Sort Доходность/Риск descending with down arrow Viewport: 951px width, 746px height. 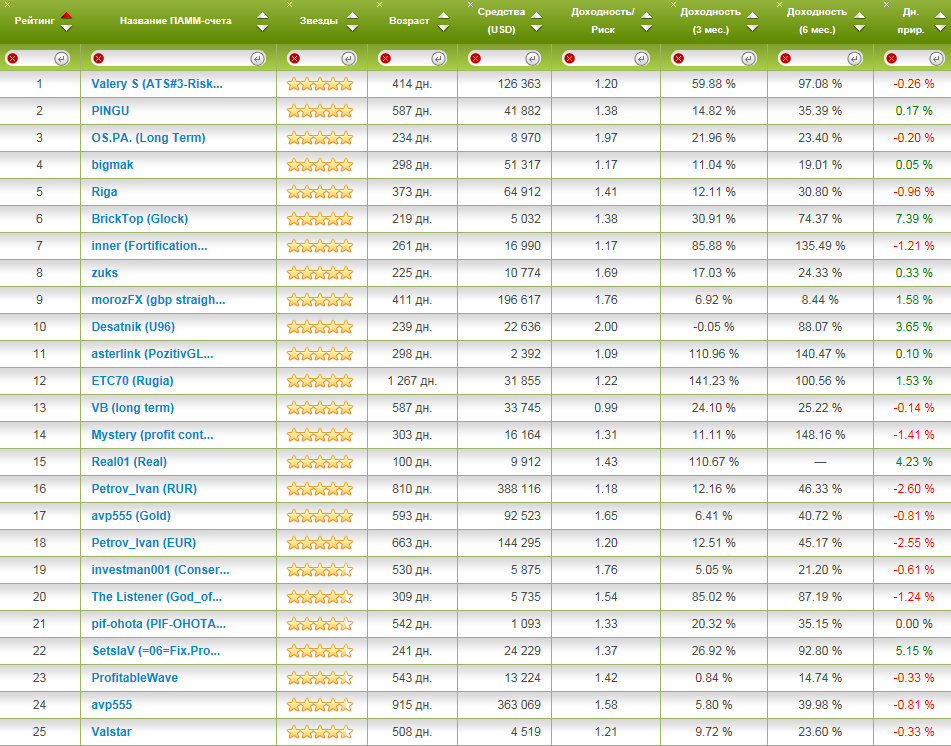pyautogui.click(x=647, y=28)
